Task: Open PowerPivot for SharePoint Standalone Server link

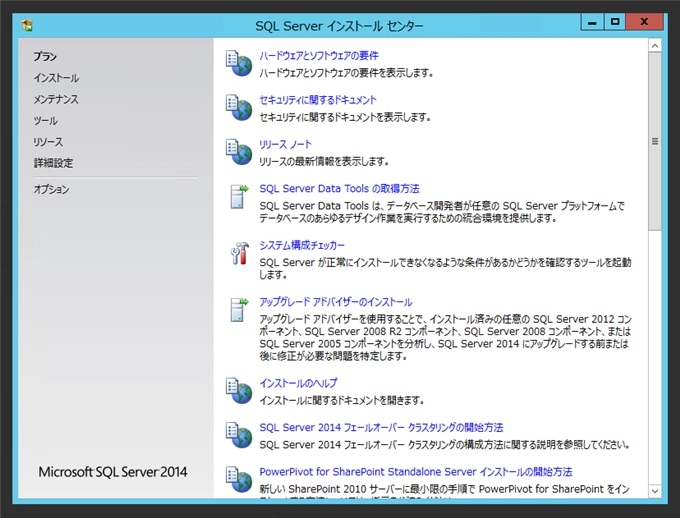Action: [416, 472]
